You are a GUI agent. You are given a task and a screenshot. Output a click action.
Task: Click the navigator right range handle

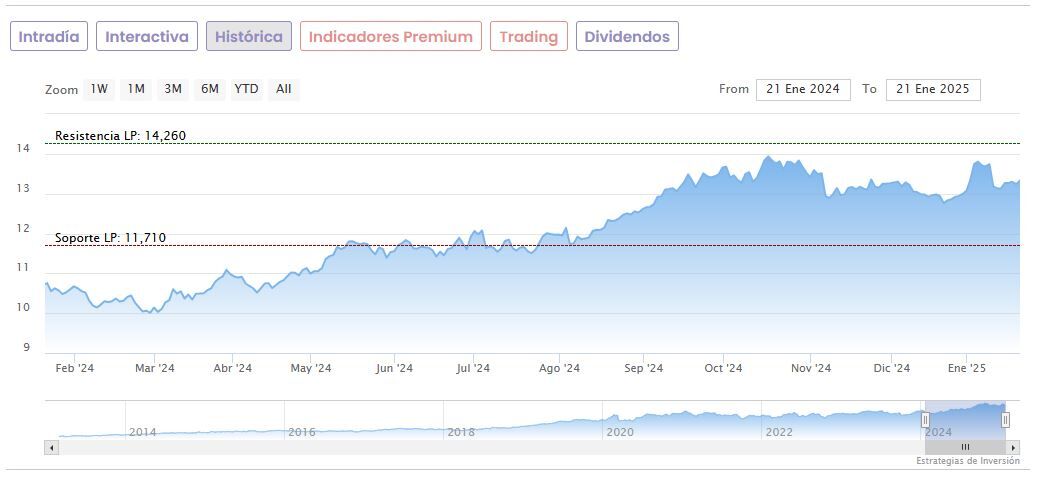(x=1005, y=420)
